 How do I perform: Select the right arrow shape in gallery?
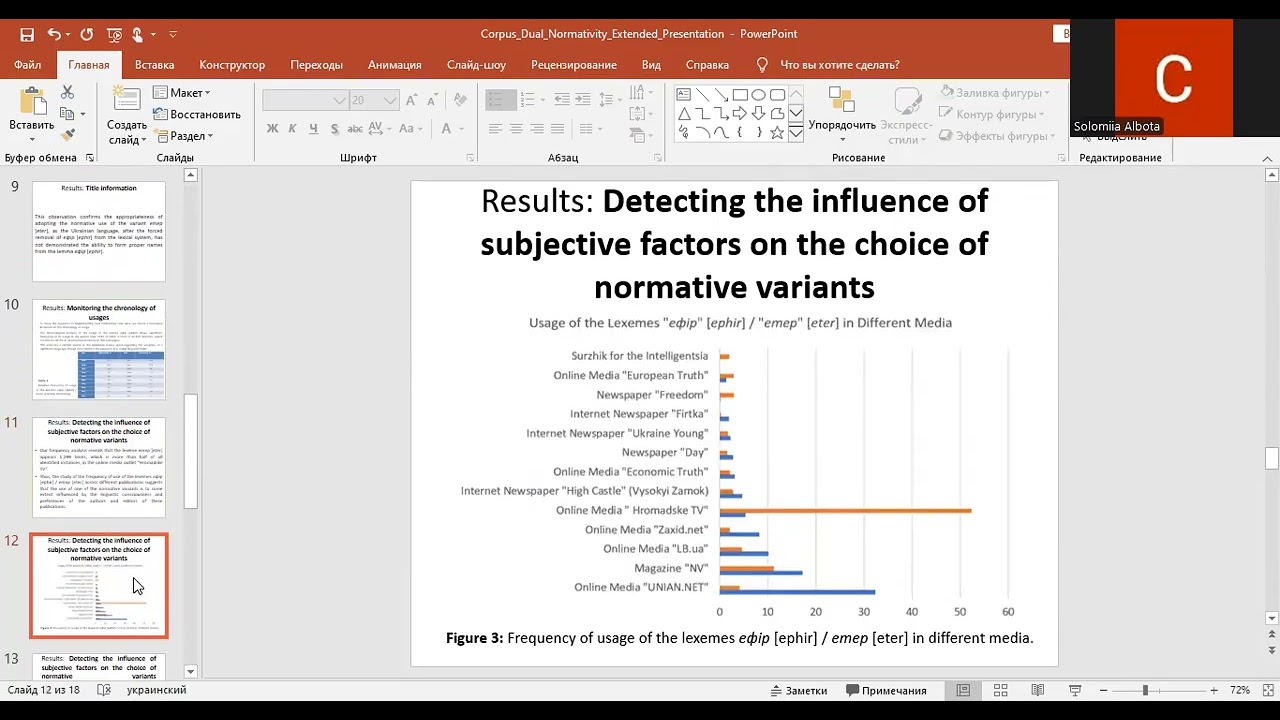(740, 113)
